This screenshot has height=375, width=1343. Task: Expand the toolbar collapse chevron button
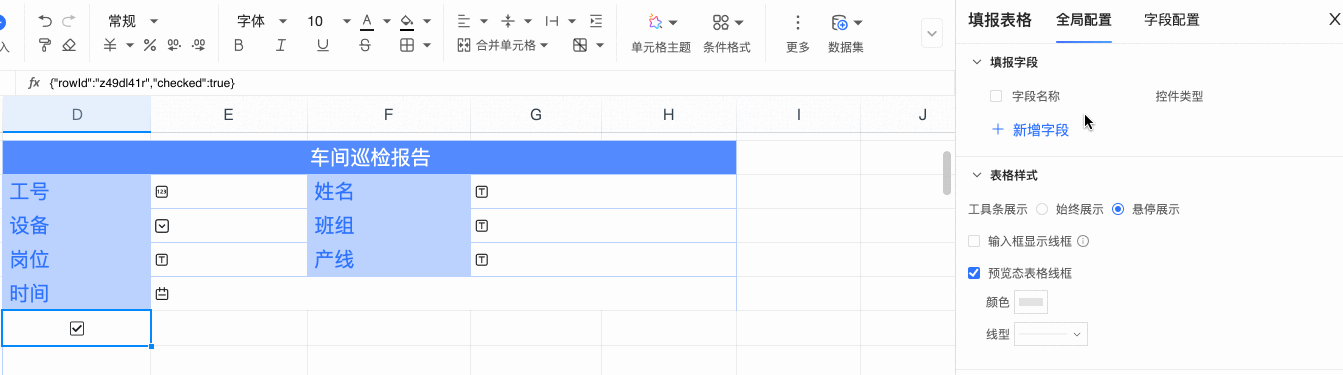click(932, 34)
